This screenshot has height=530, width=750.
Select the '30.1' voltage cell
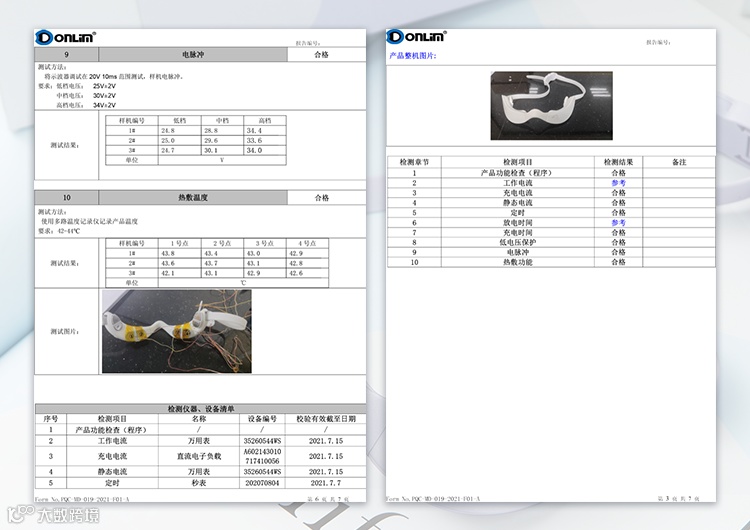point(222,150)
